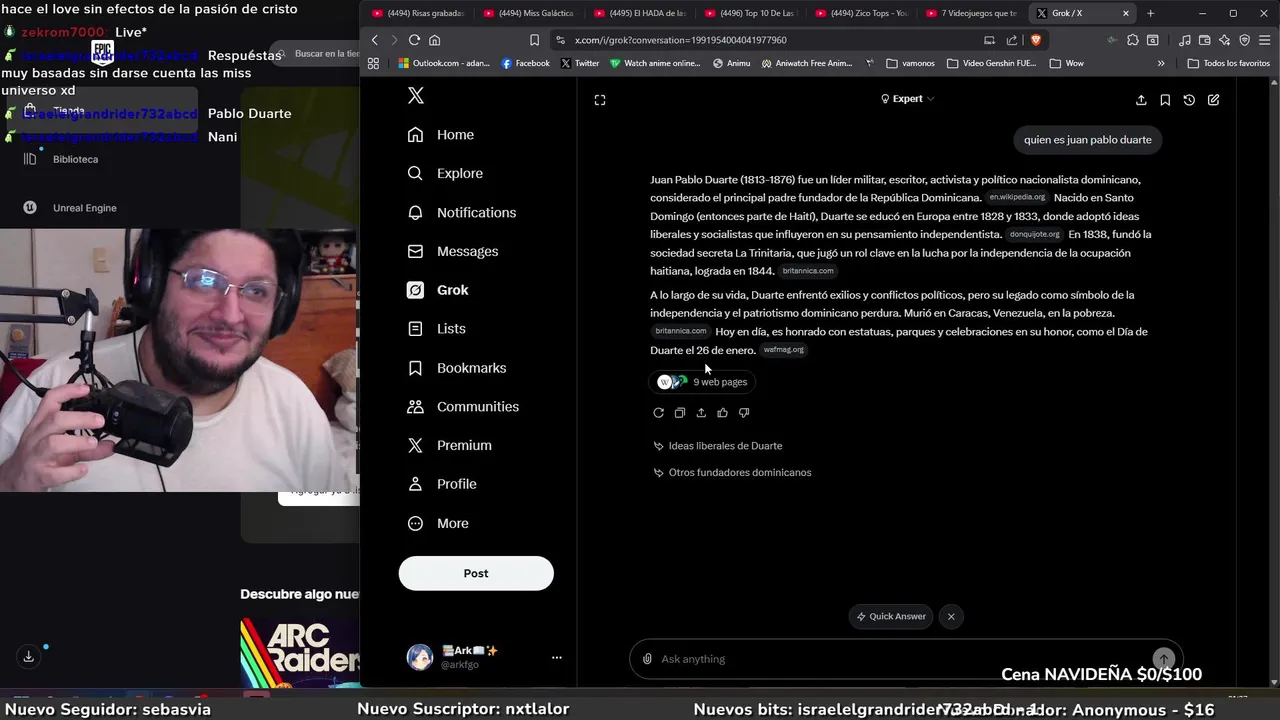Viewport: 1280px width, 720px height.
Task: Open Lists in the X sidebar
Action: point(437,328)
